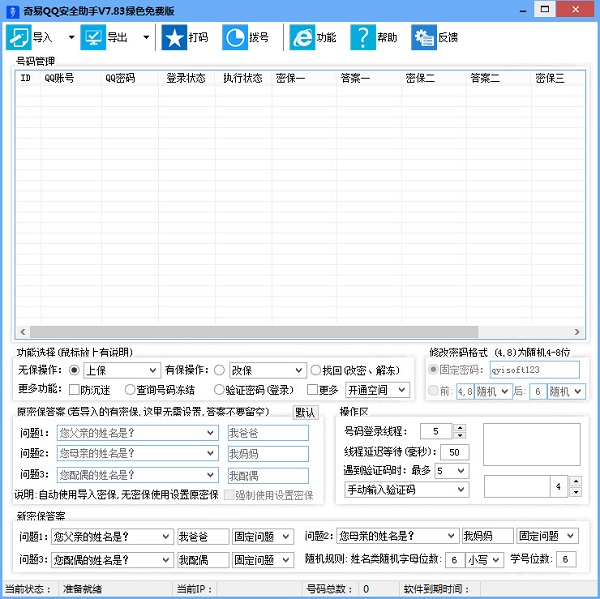600x599 pixels.
Task: Click the 导入 import icon
Action: [x=18, y=37]
